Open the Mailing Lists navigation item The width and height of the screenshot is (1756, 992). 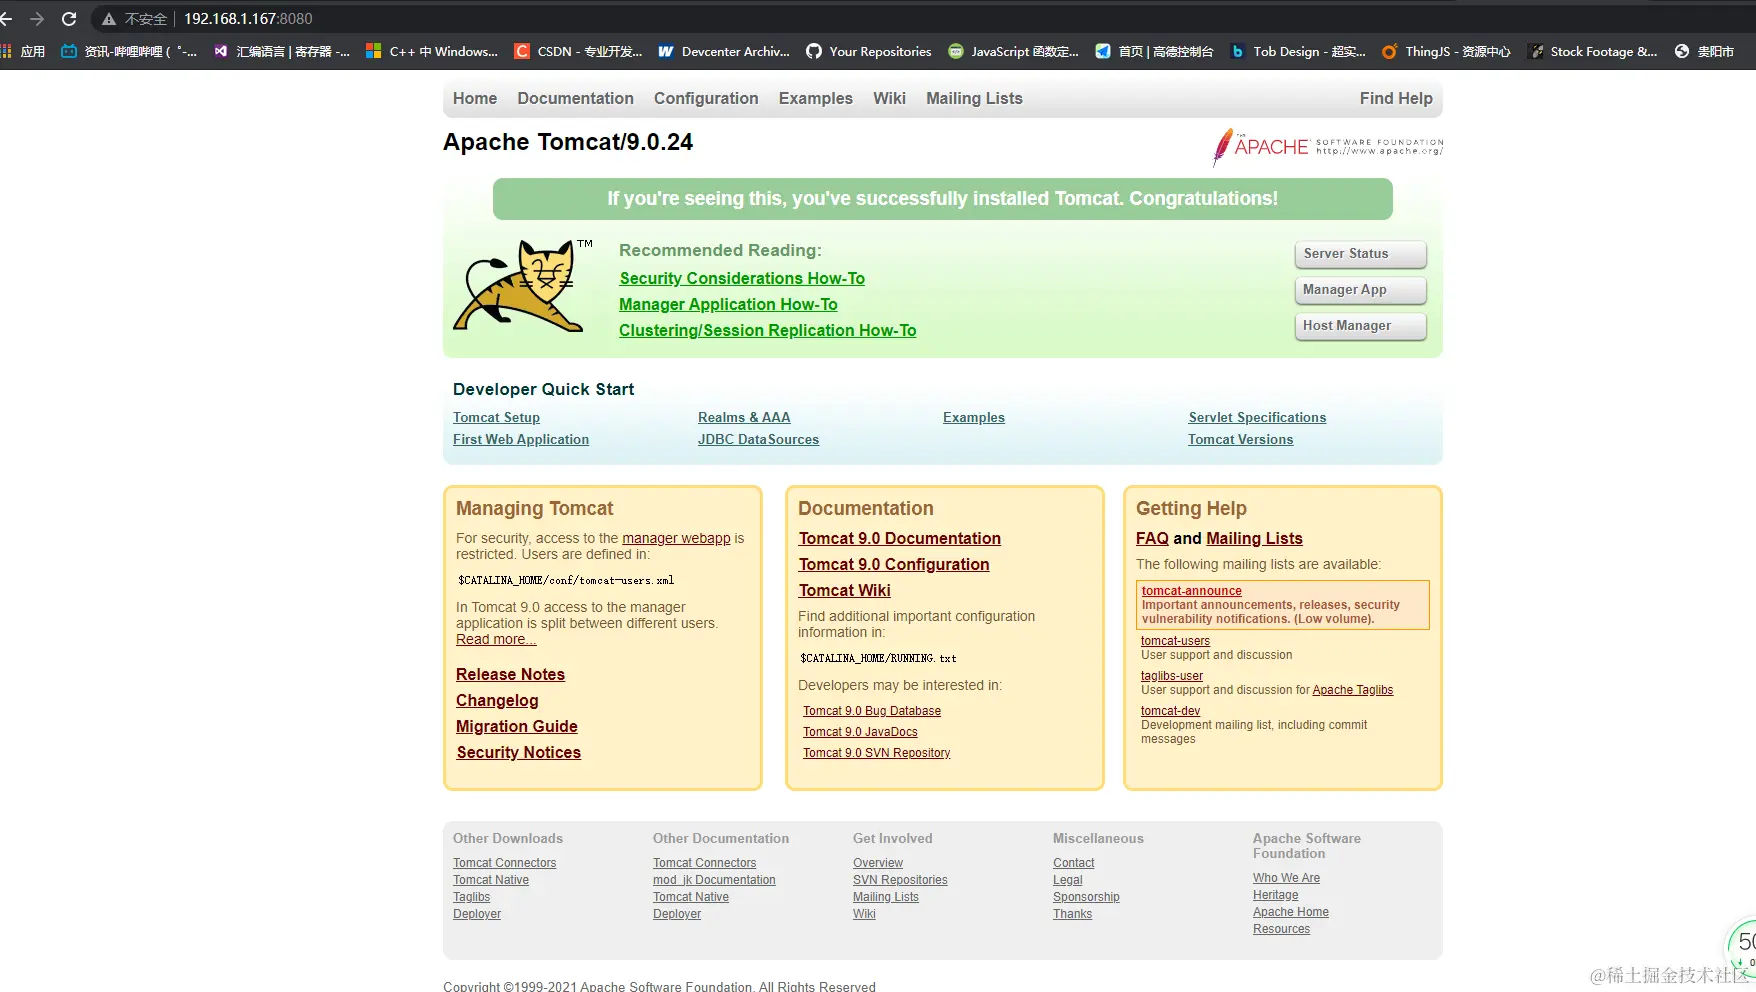[x=974, y=98]
